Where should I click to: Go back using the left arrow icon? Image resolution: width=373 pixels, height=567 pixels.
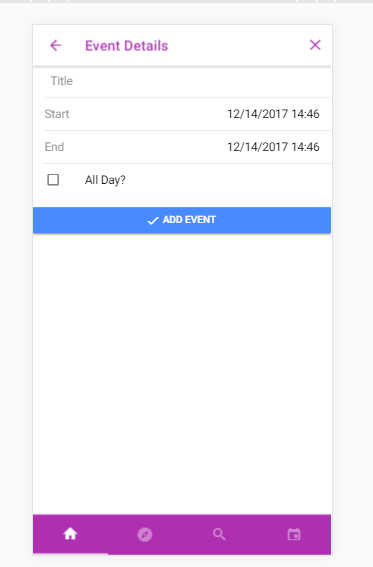56,46
